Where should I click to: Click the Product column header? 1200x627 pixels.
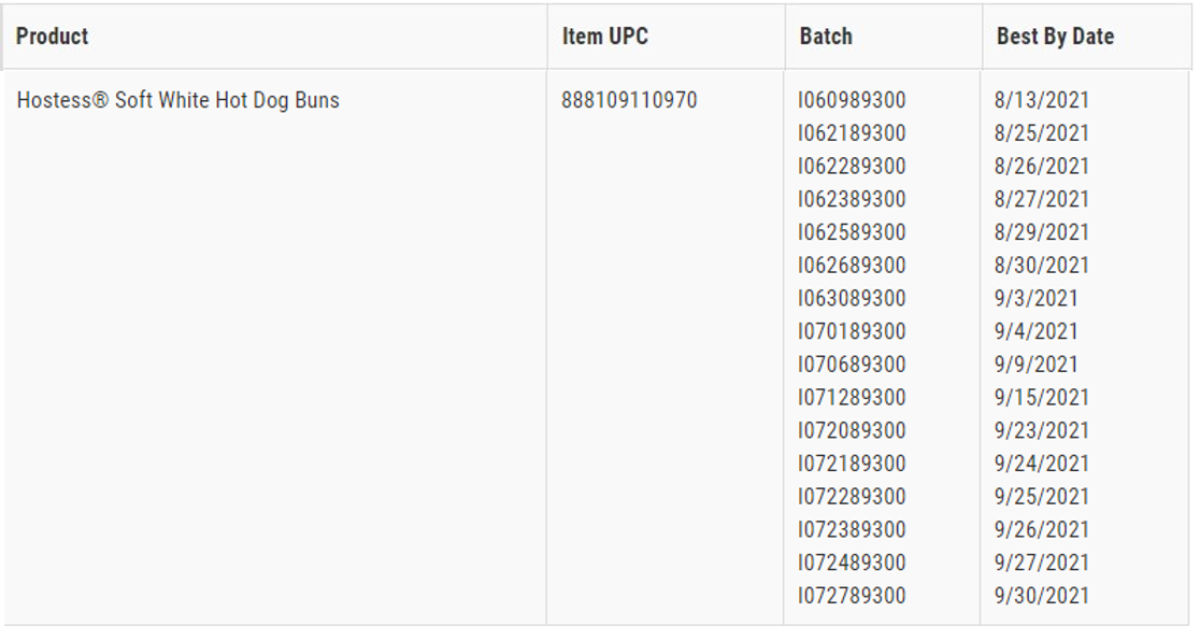pyautogui.click(x=52, y=36)
